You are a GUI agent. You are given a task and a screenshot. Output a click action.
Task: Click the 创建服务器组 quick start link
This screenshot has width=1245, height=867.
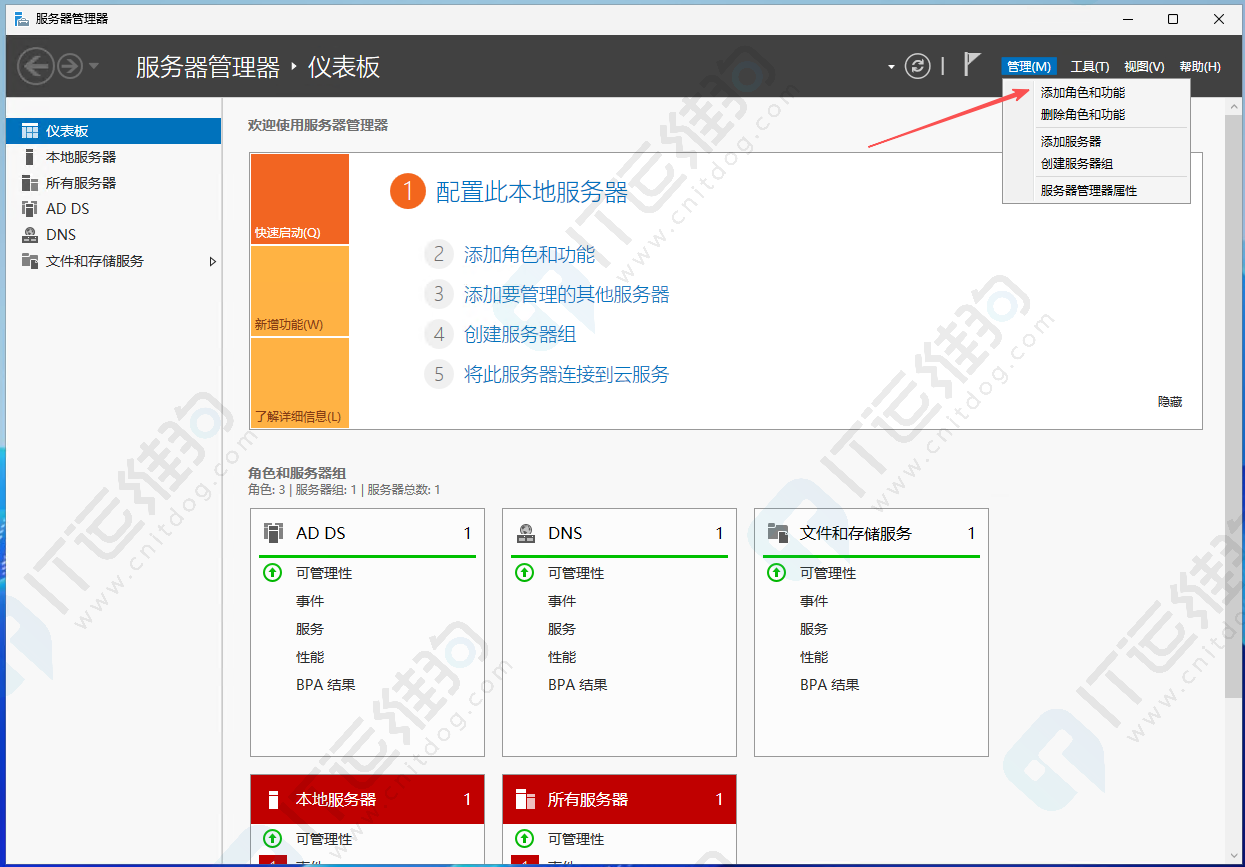pyautogui.click(x=520, y=335)
